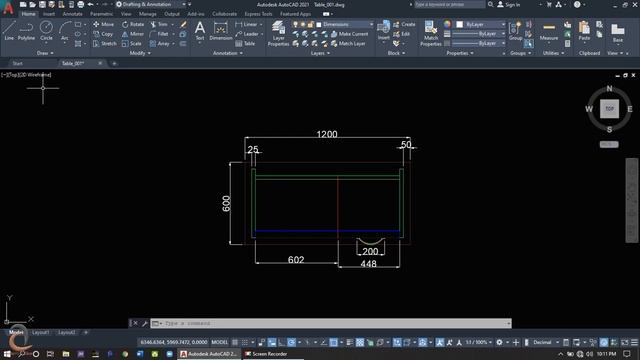Switch to the Layout1 tab

[40, 333]
